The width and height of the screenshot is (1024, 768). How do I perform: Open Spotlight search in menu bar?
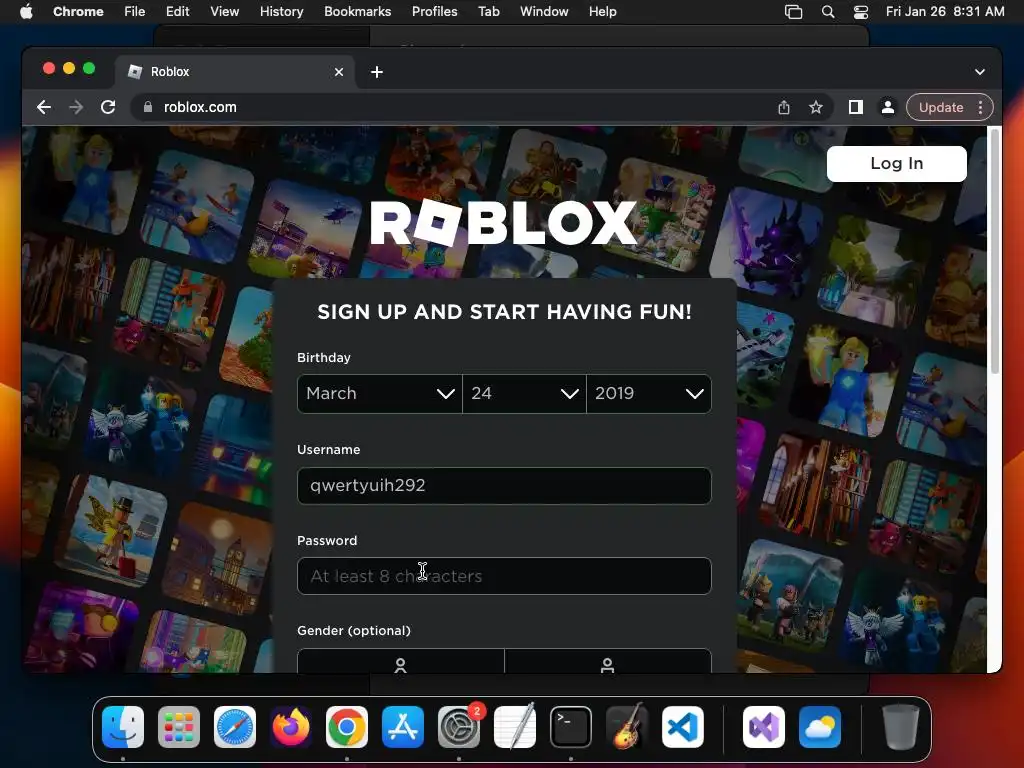coord(828,12)
